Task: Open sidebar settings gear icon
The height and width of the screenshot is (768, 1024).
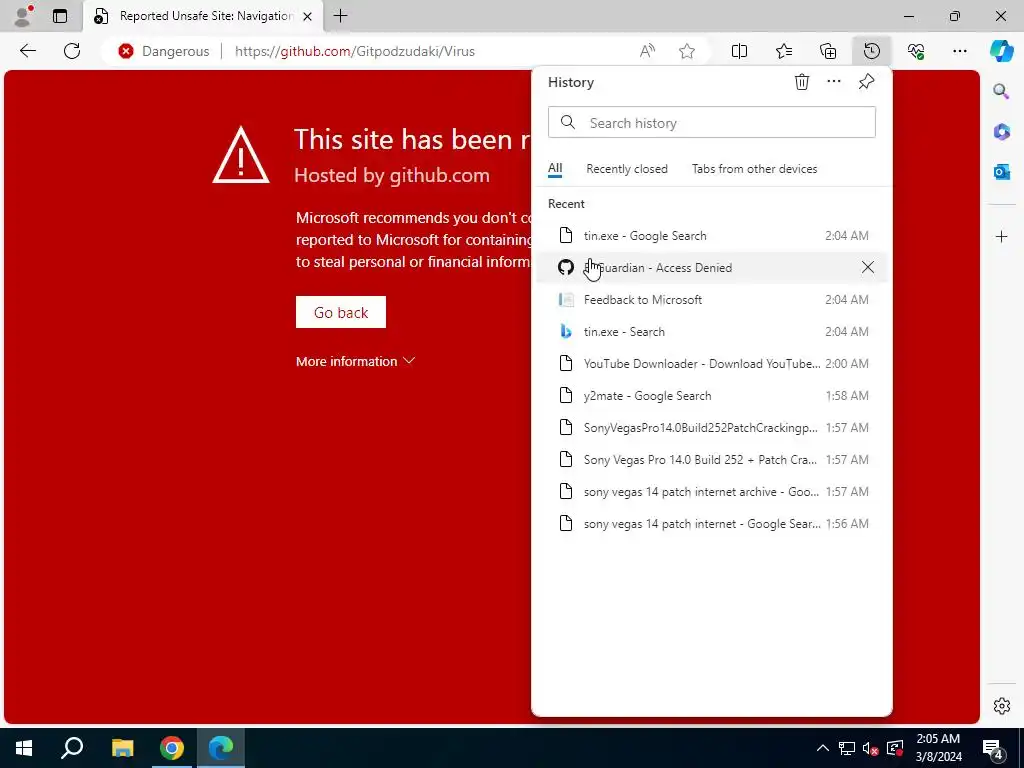Action: coord(1001,706)
